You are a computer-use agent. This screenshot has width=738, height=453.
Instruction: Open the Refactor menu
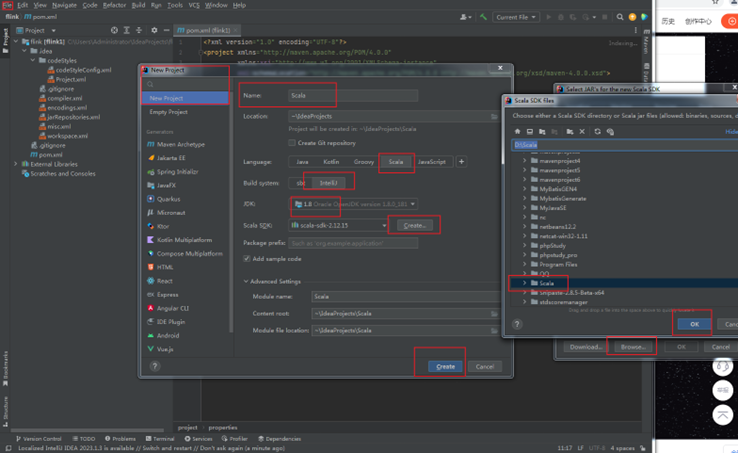pyautogui.click(x=114, y=5)
